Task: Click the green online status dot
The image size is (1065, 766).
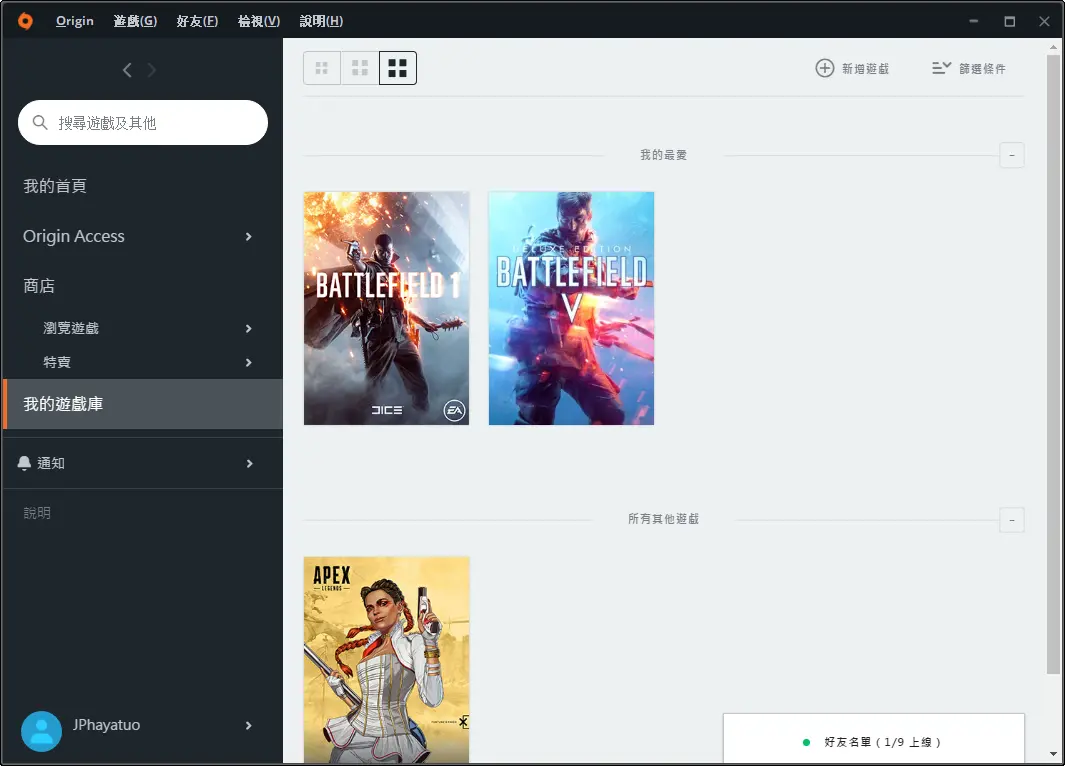Action: pyautogui.click(x=806, y=742)
